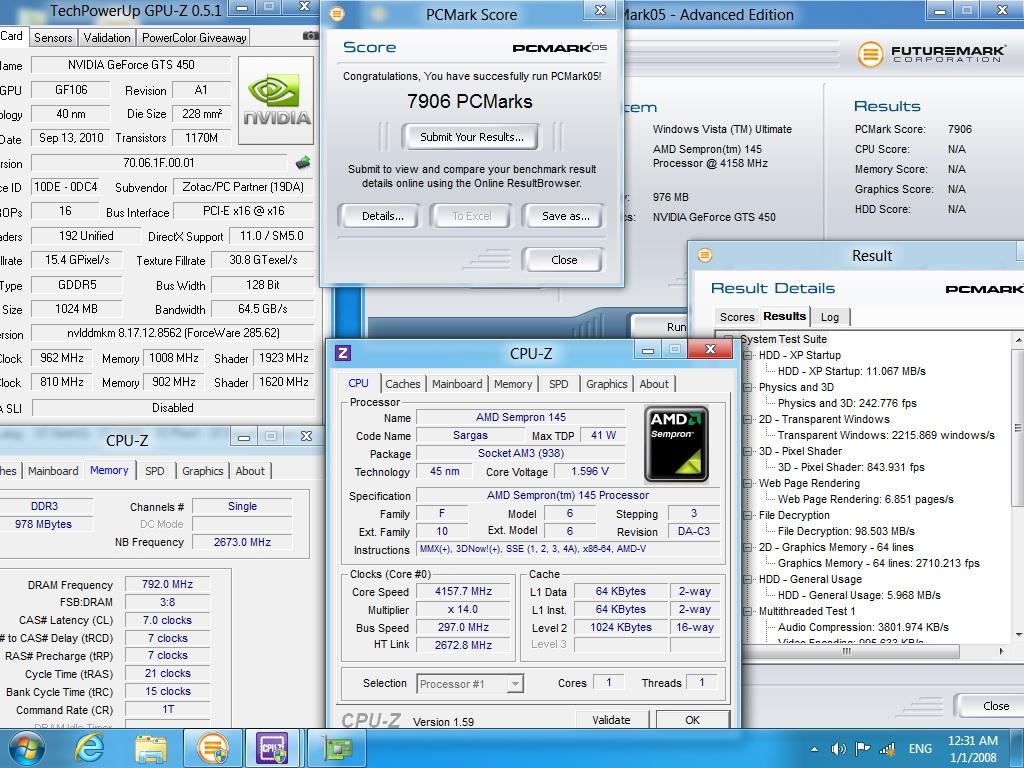The height and width of the screenshot is (768, 1024).
Task: Select 'Audio Compression: 3801.974 KB/s' row
Action: coord(863,628)
